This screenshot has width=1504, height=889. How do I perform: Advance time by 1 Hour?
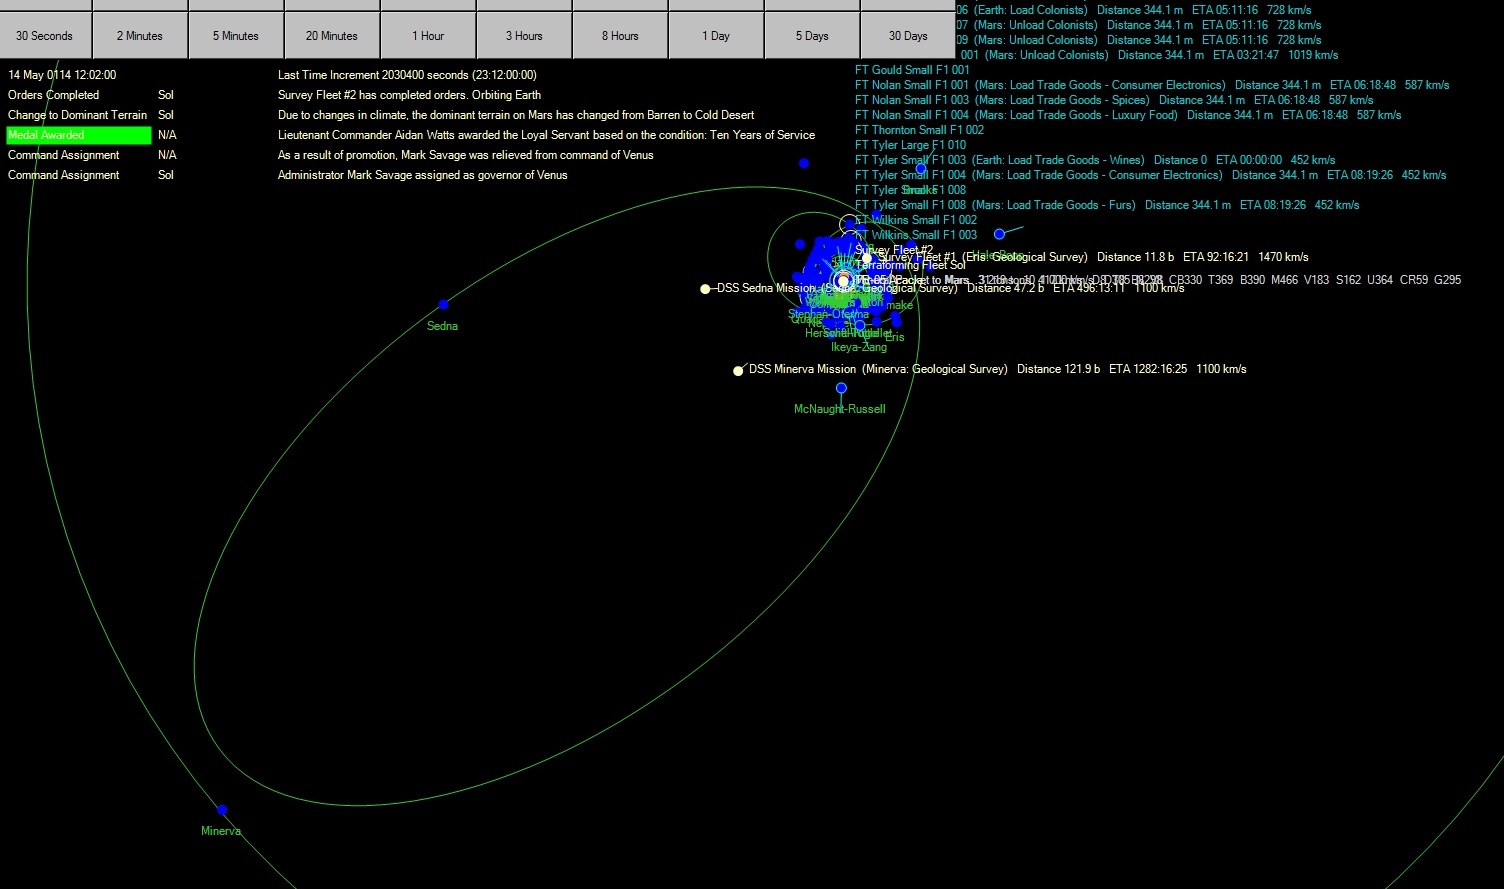428,36
